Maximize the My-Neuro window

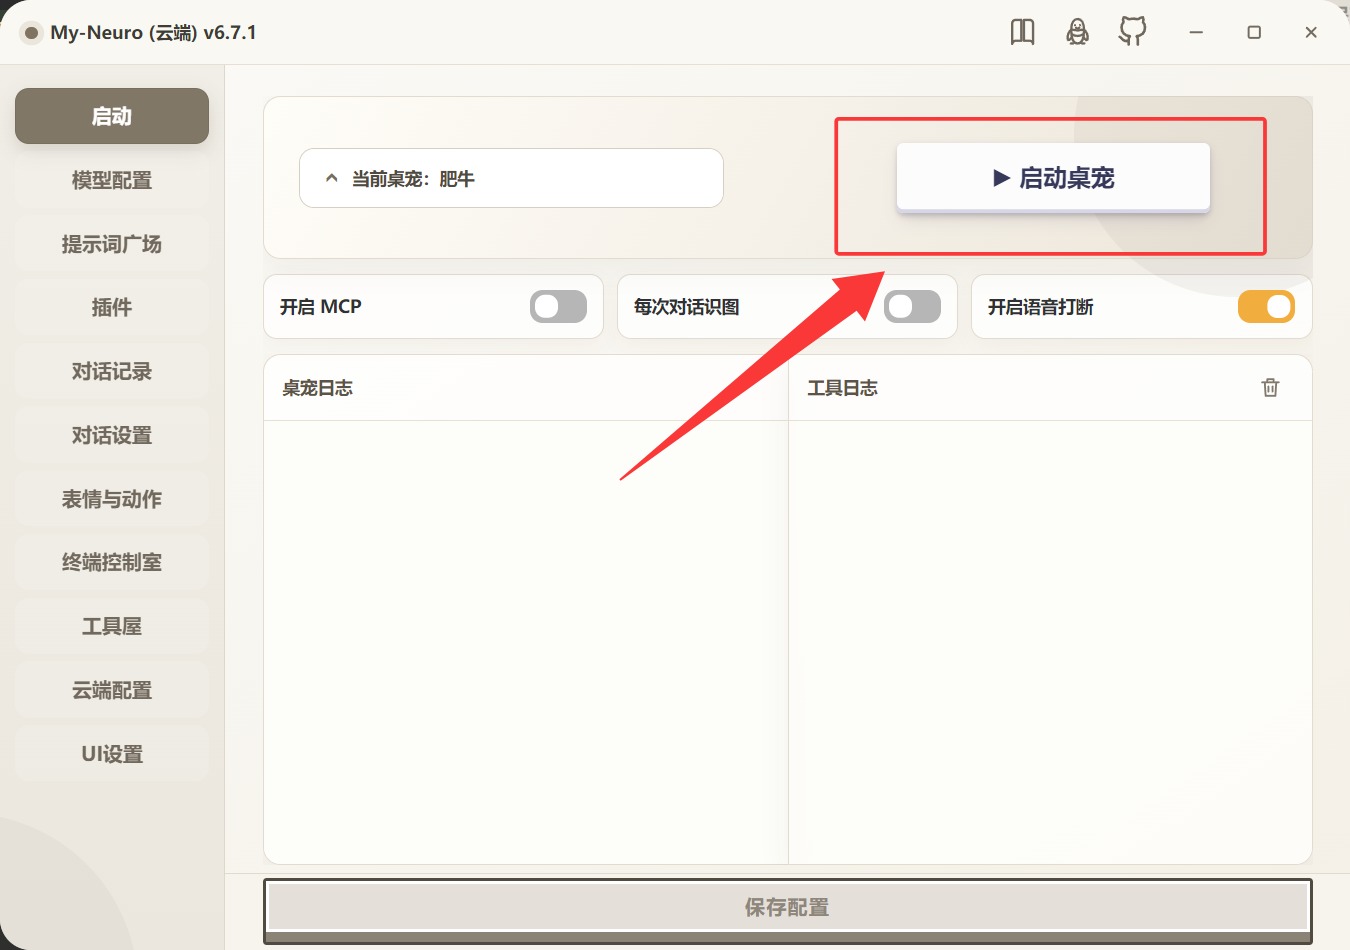pyautogui.click(x=1254, y=33)
